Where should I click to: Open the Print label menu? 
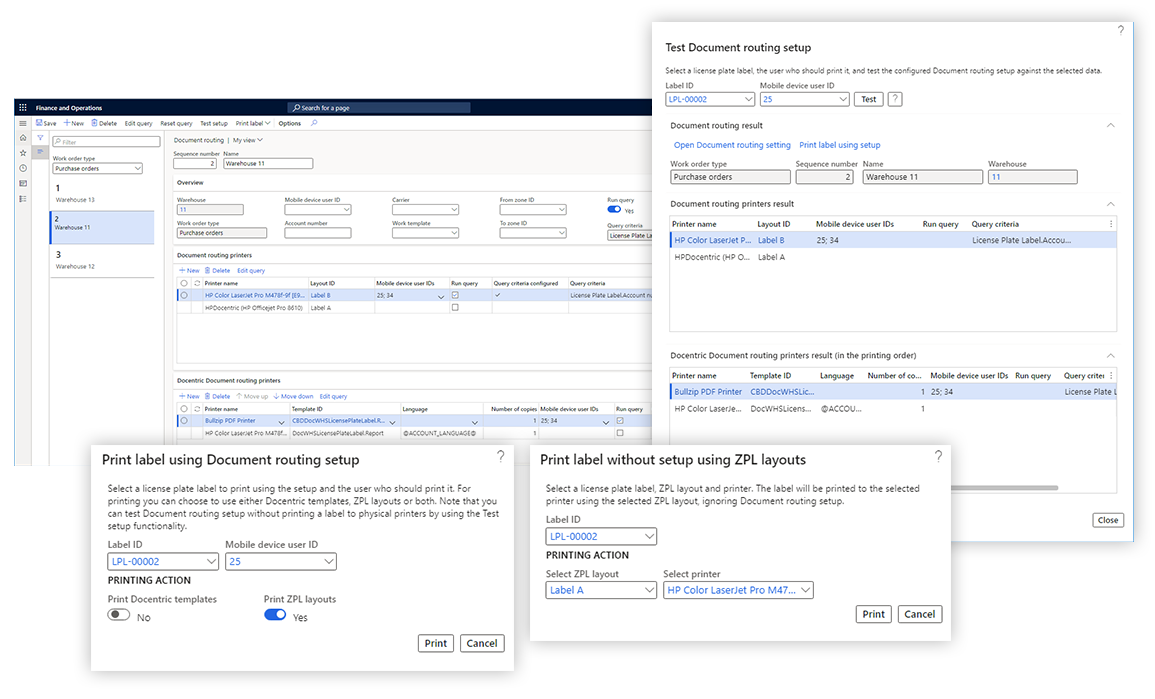pyautogui.click(x=253, y=124)
